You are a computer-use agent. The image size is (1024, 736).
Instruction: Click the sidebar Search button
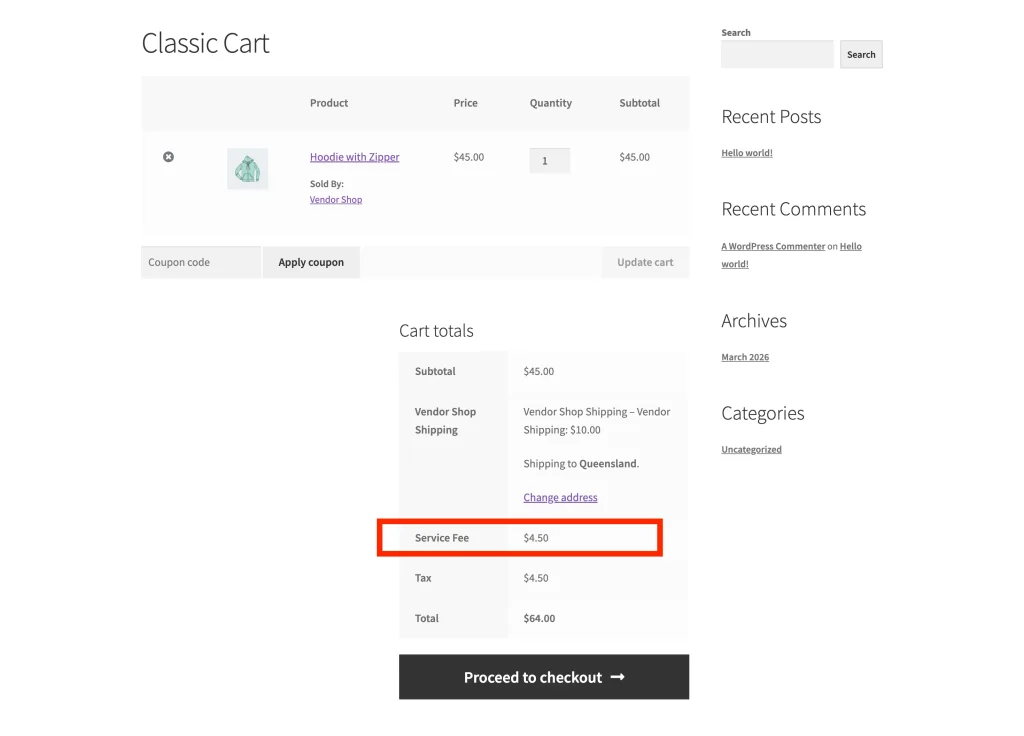coord(861,54)
